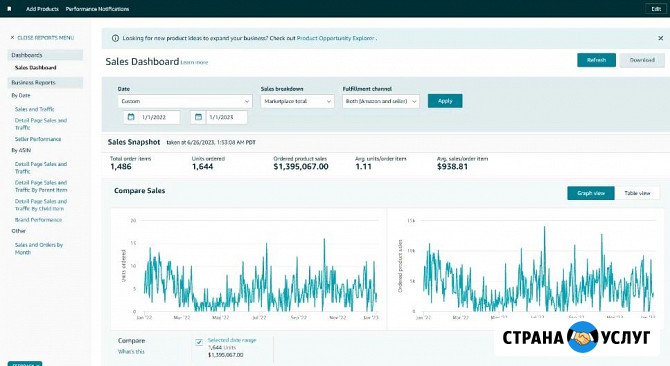Click the Refresh button
Viewport: 670px width, 366px height.
[x=597, y=60]
